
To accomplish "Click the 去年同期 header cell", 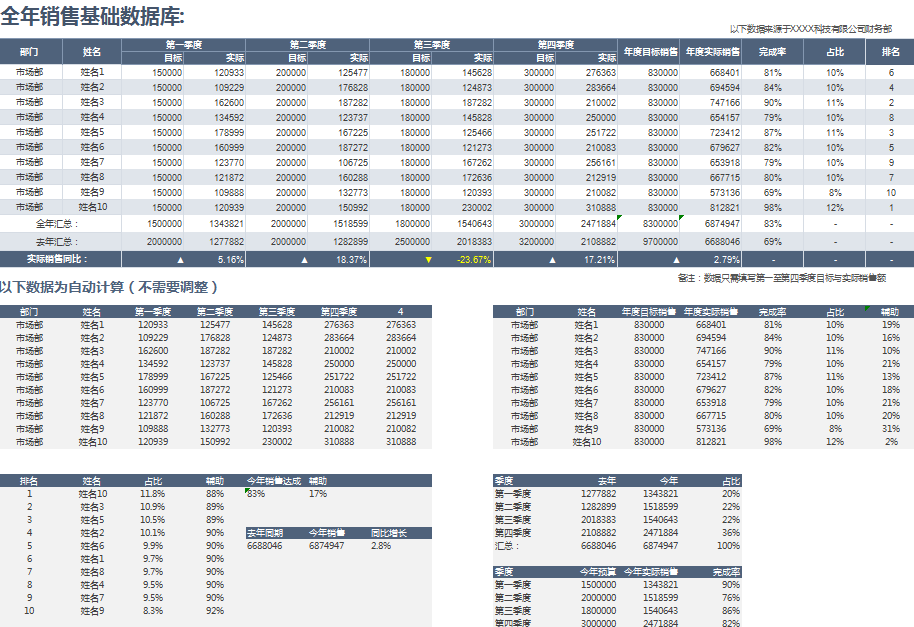I will click(x=265, y=533).
